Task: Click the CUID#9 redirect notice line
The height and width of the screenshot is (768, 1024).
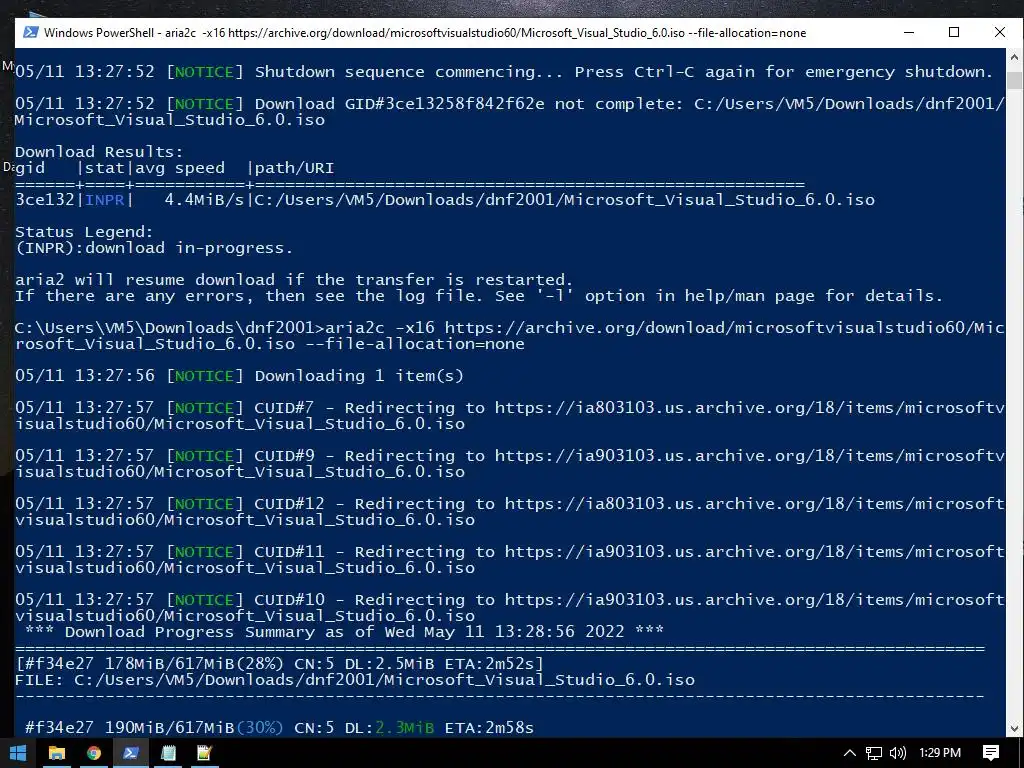Action: [509, 464]
